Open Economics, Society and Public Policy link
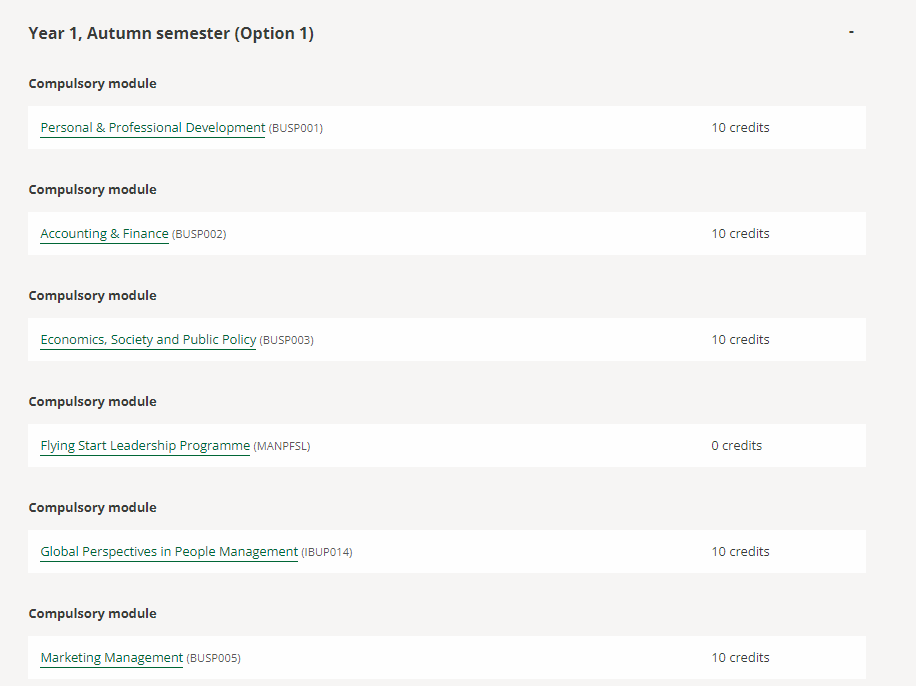916x686 pixels. click(148, 340)
